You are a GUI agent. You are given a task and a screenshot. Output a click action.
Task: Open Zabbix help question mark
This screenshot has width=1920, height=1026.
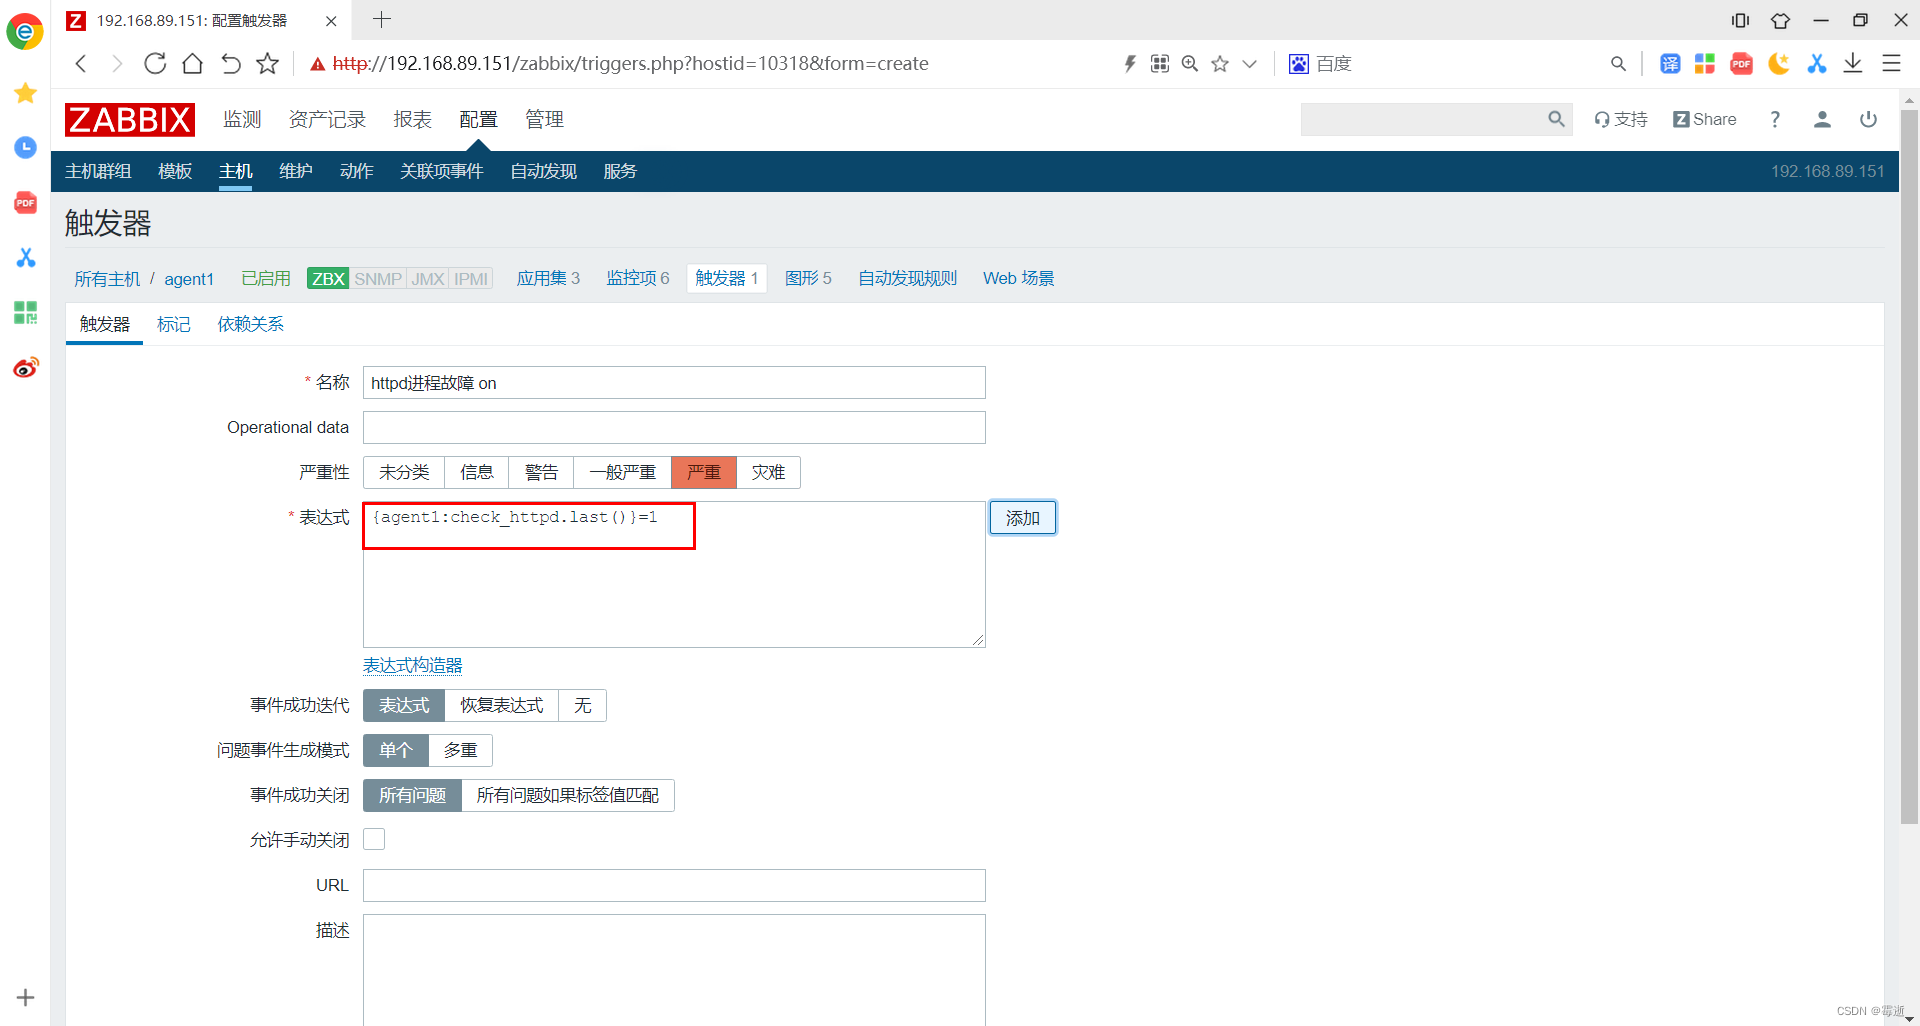(1775, 119)
